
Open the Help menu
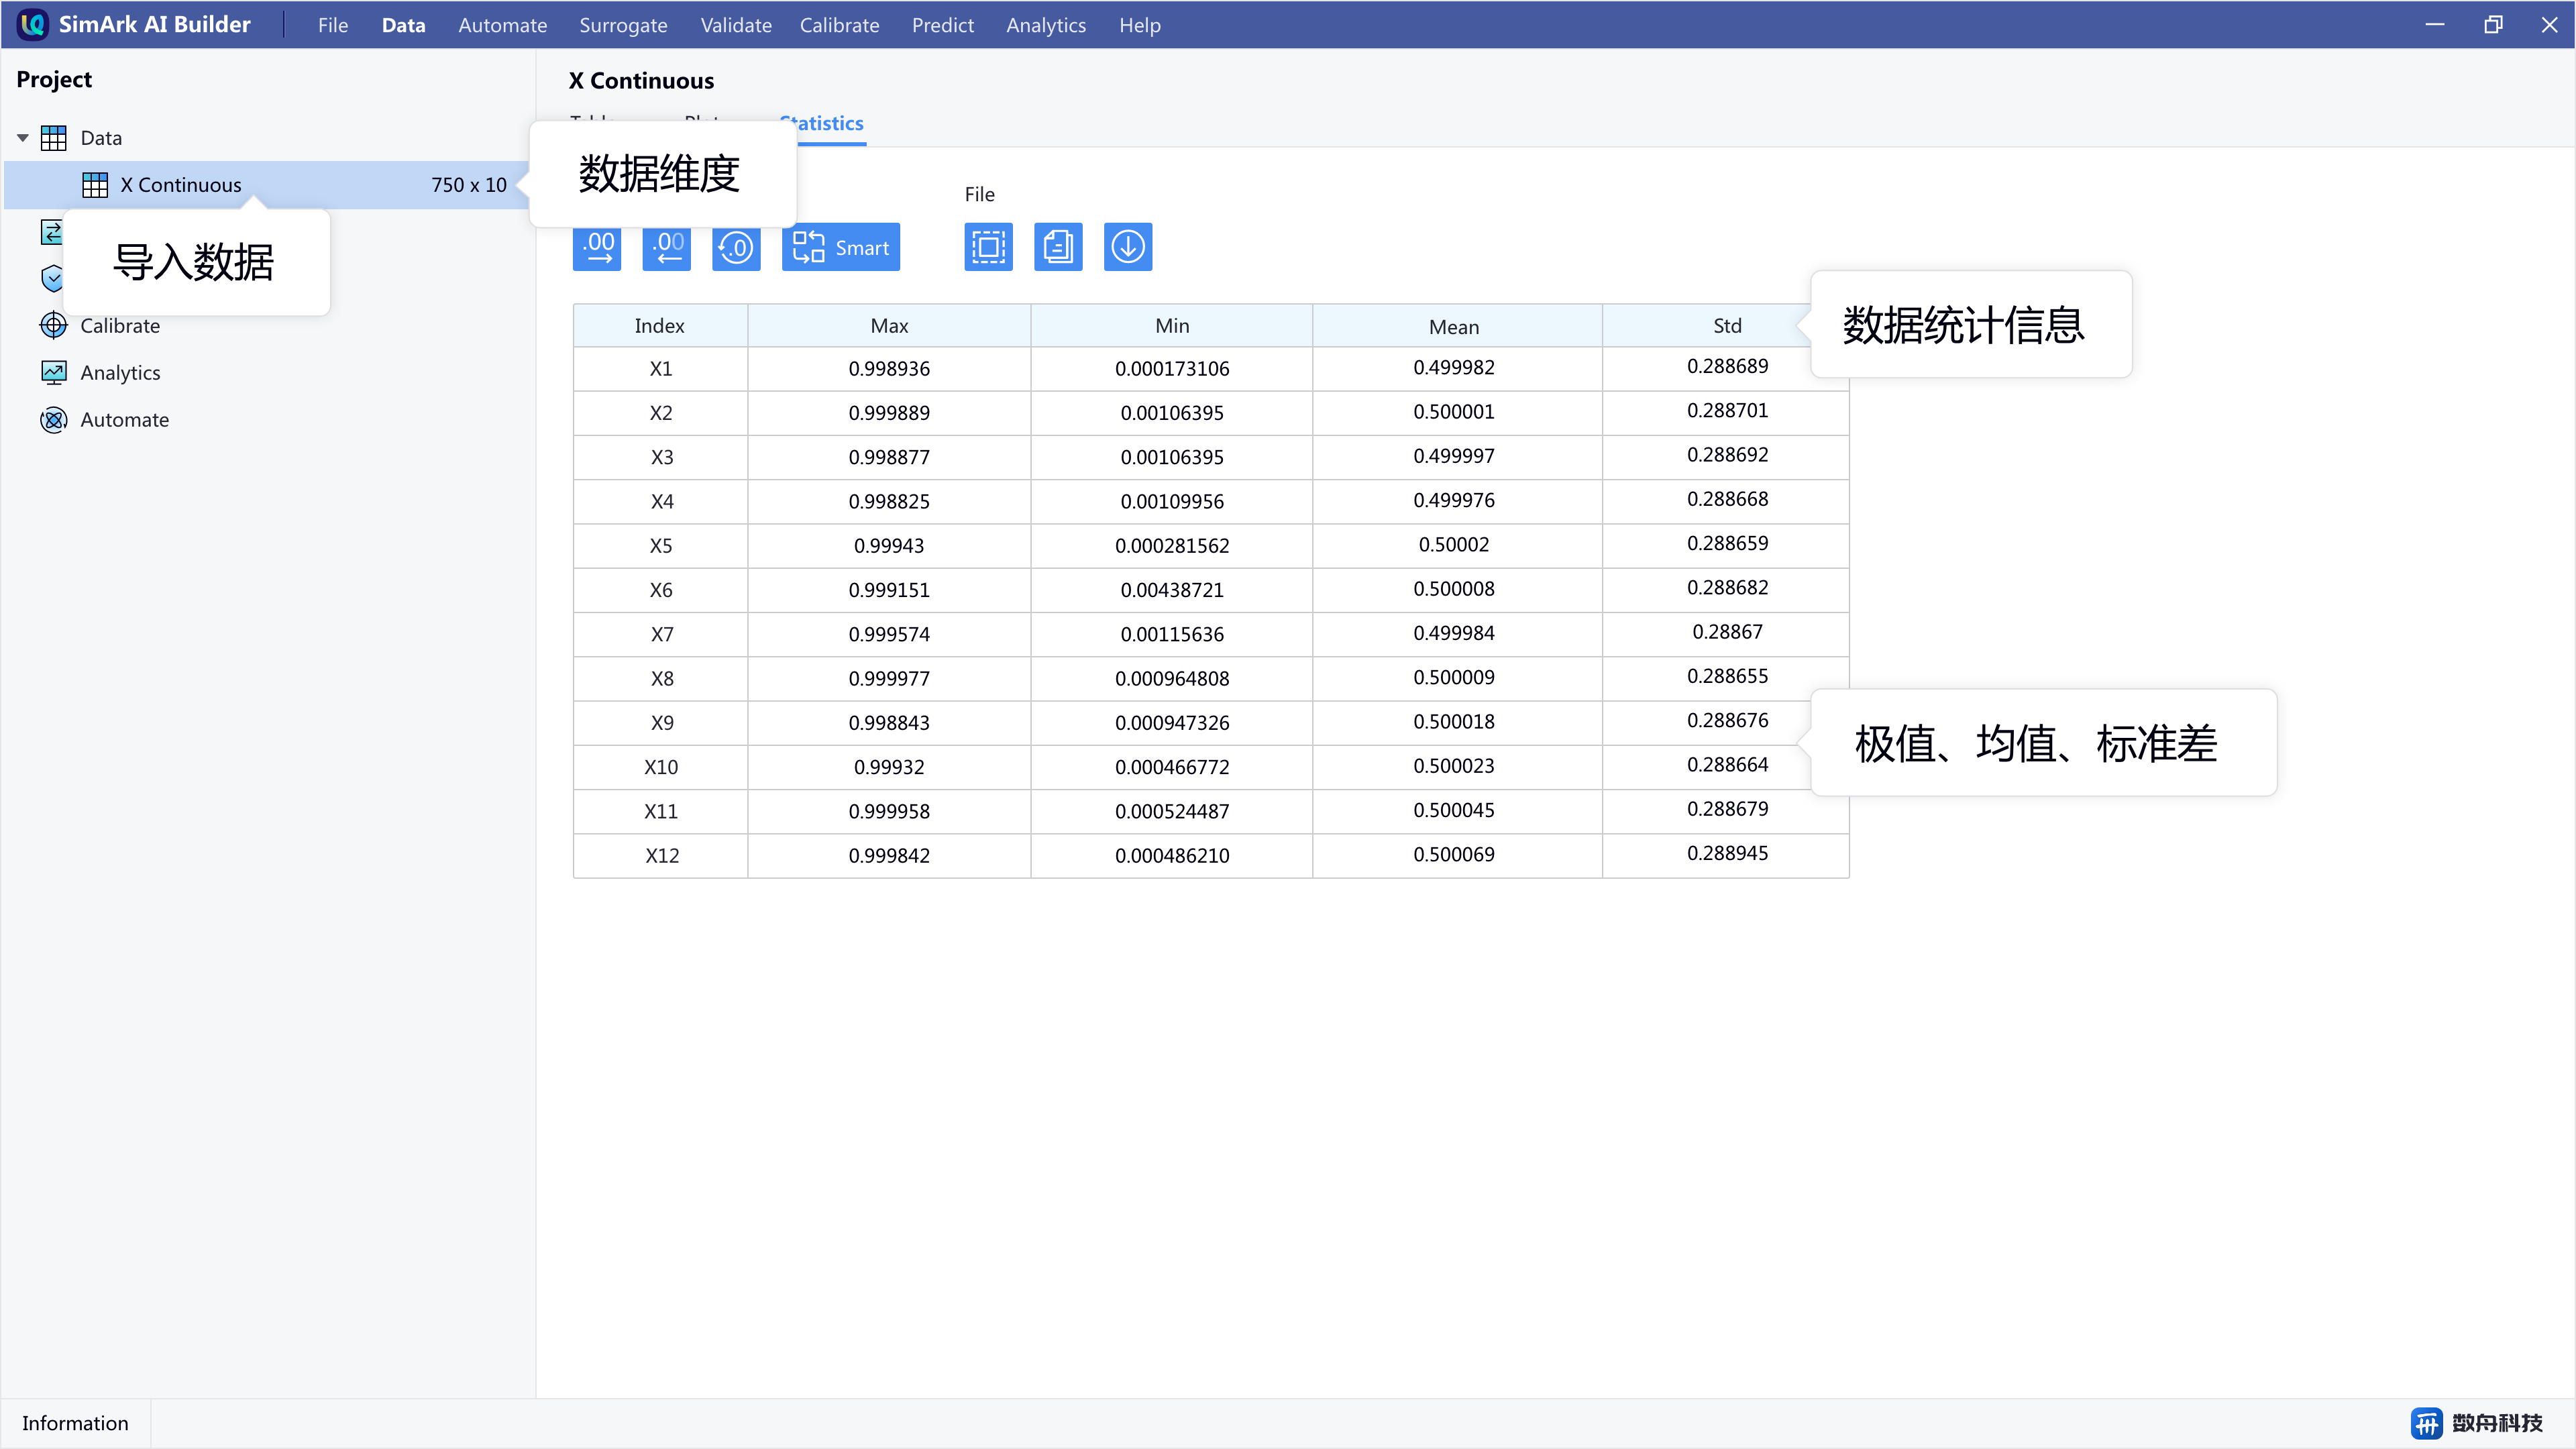(x=1139, y=25)
